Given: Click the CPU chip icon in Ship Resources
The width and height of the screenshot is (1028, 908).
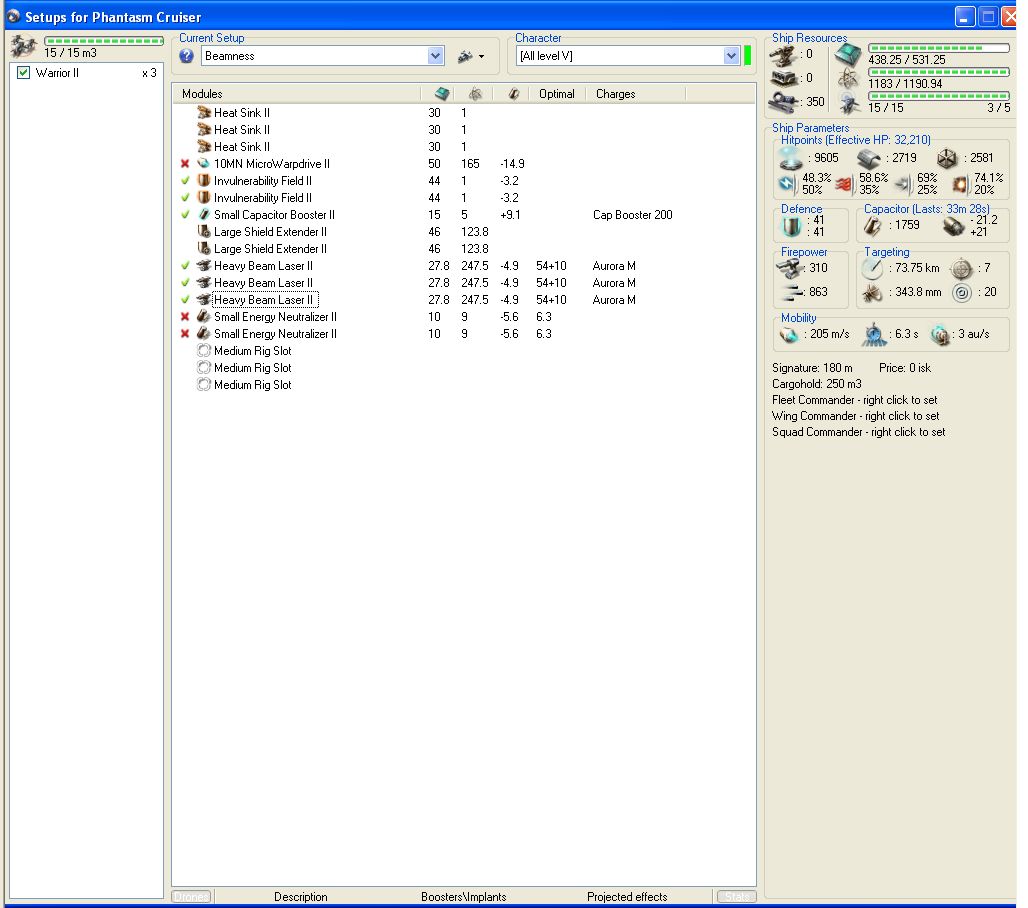Looking at the screenshot, I should click(x=849, y=54).
